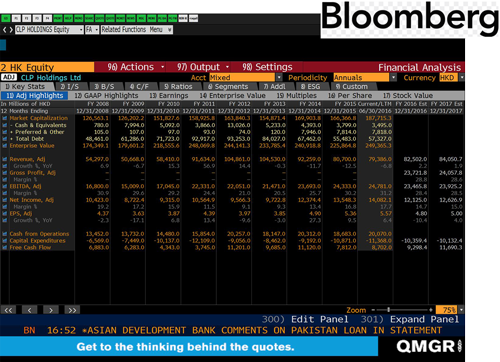Open chart icon beside Total Debt
Image resolution: width=500 pixels, height=362 pixels.
pos(5,139)
